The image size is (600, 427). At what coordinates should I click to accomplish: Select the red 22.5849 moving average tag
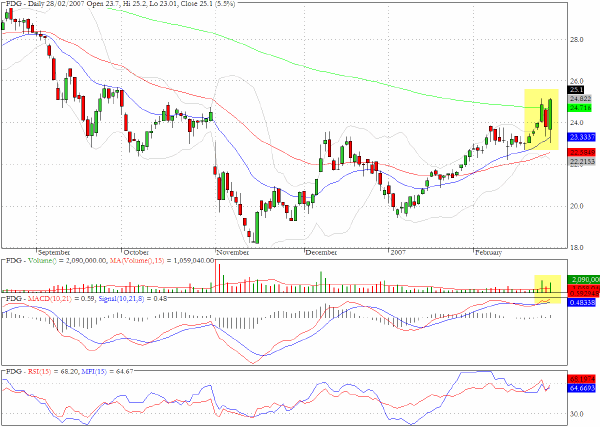point(582,153)
